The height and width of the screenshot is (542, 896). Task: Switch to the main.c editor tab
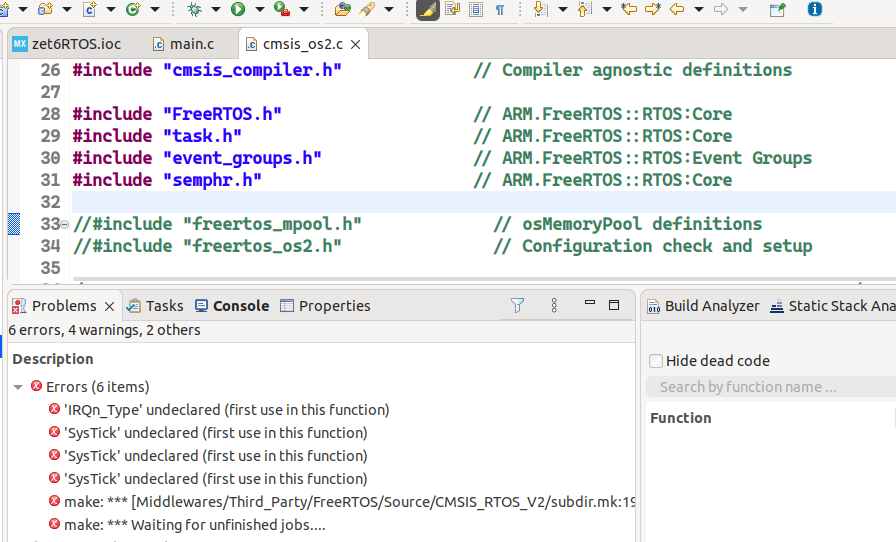(x=189, y=45)
